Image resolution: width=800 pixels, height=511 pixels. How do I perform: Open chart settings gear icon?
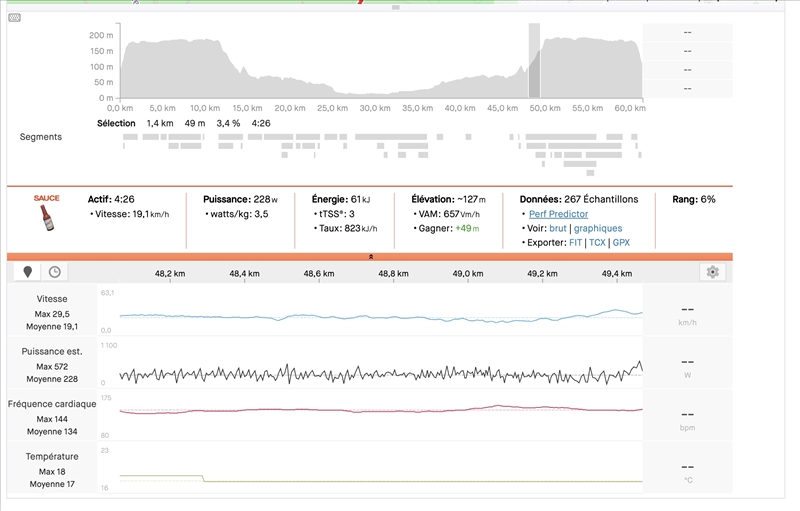pyautogui.click(x=712, y=272)
